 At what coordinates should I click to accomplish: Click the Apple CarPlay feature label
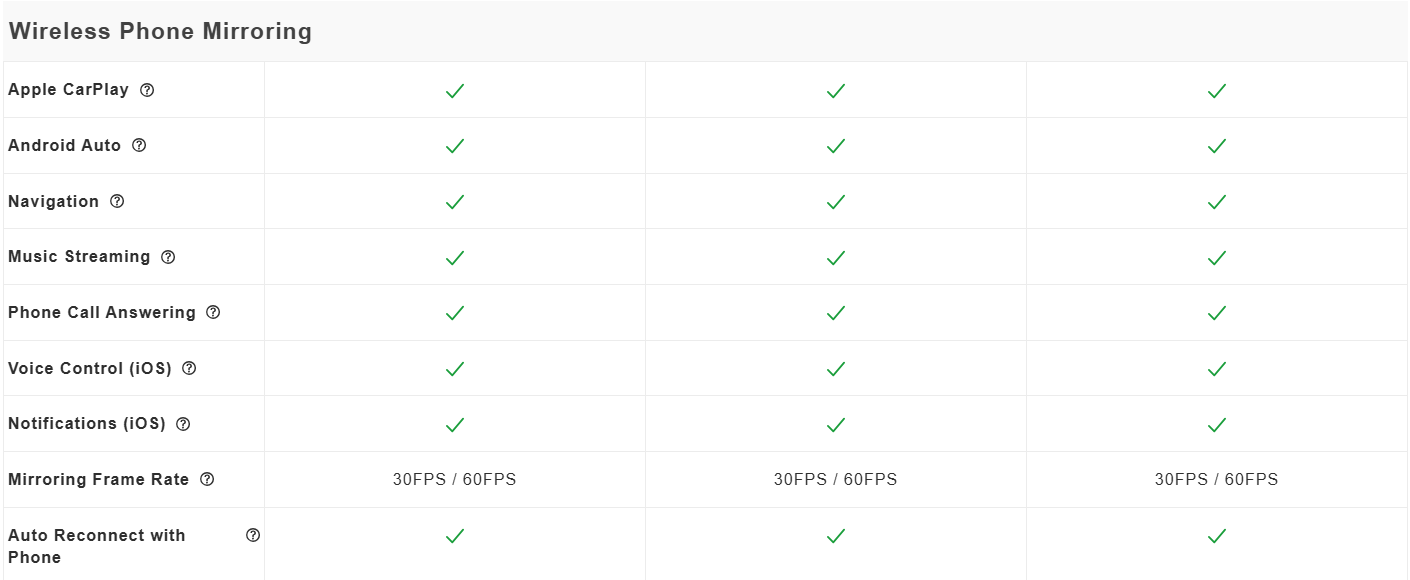68,90
